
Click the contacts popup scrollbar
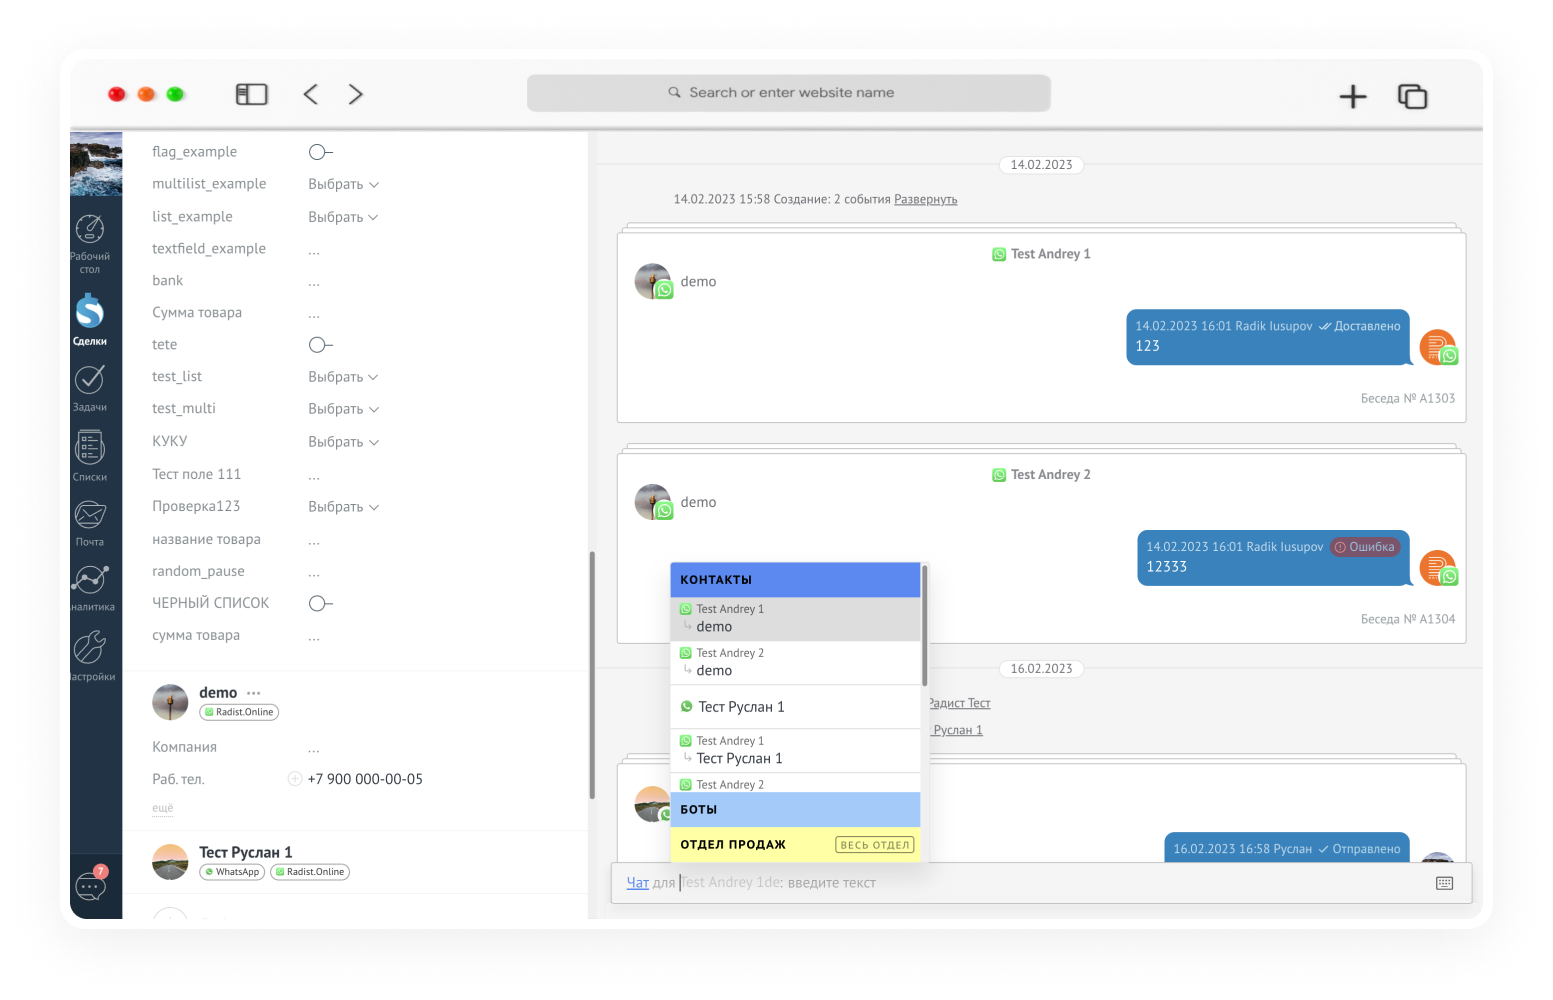pyautogui.click(x=925, y=626)
